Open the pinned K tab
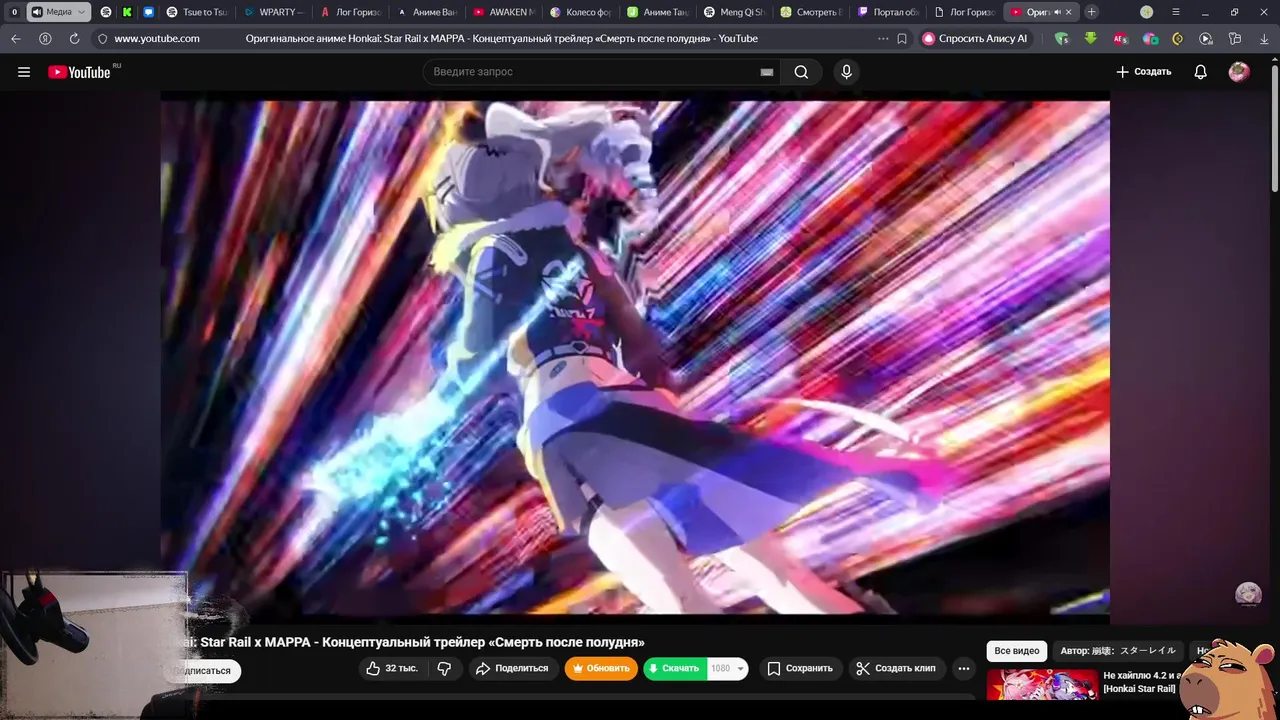This screenshot has height=720, width=1280. (x=127, y=12)
